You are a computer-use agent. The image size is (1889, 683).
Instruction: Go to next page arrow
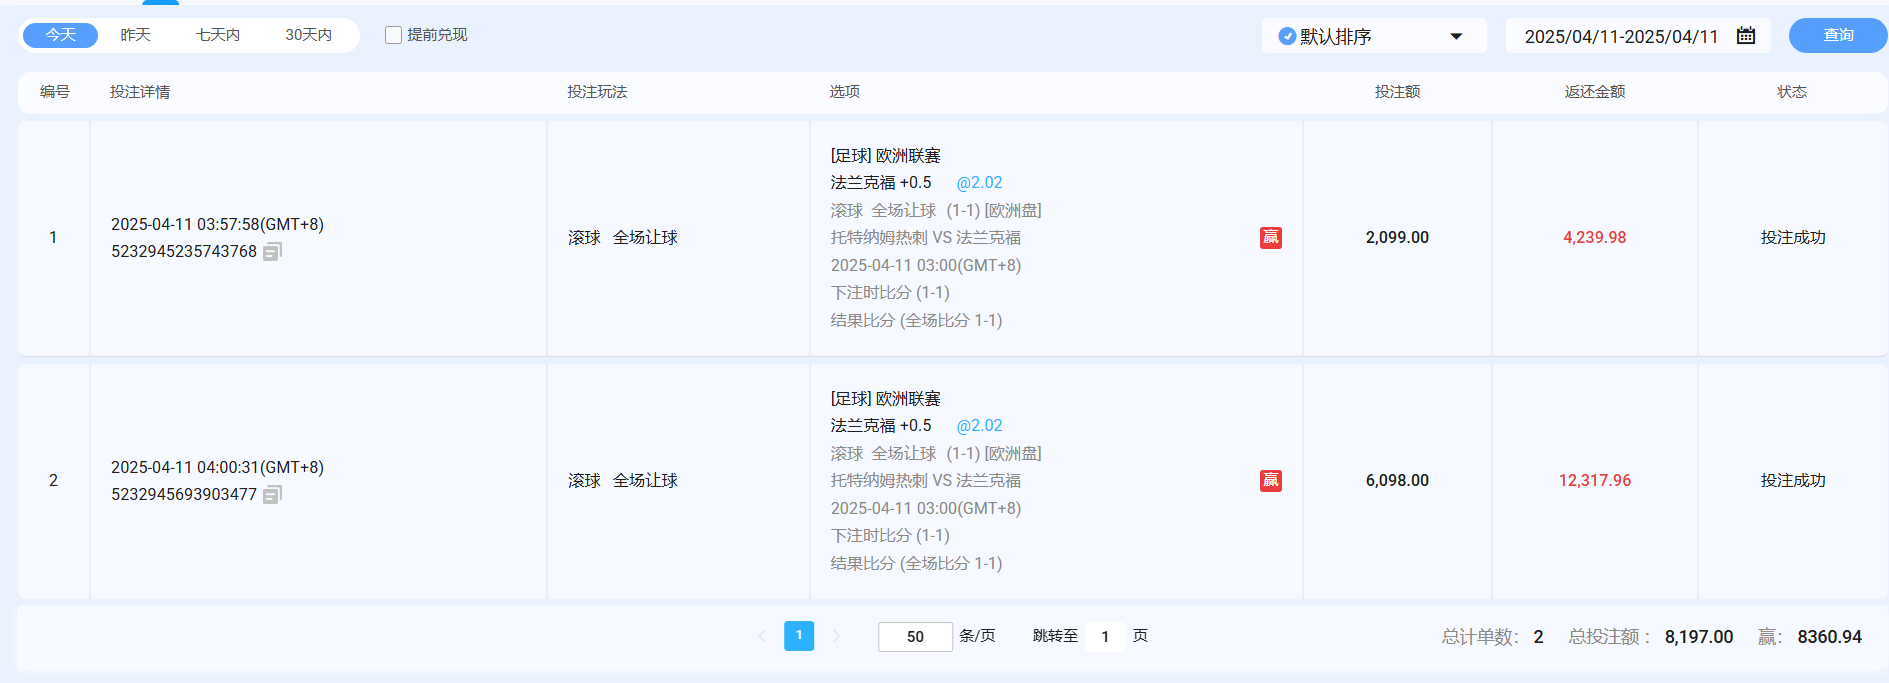(837, 636)
